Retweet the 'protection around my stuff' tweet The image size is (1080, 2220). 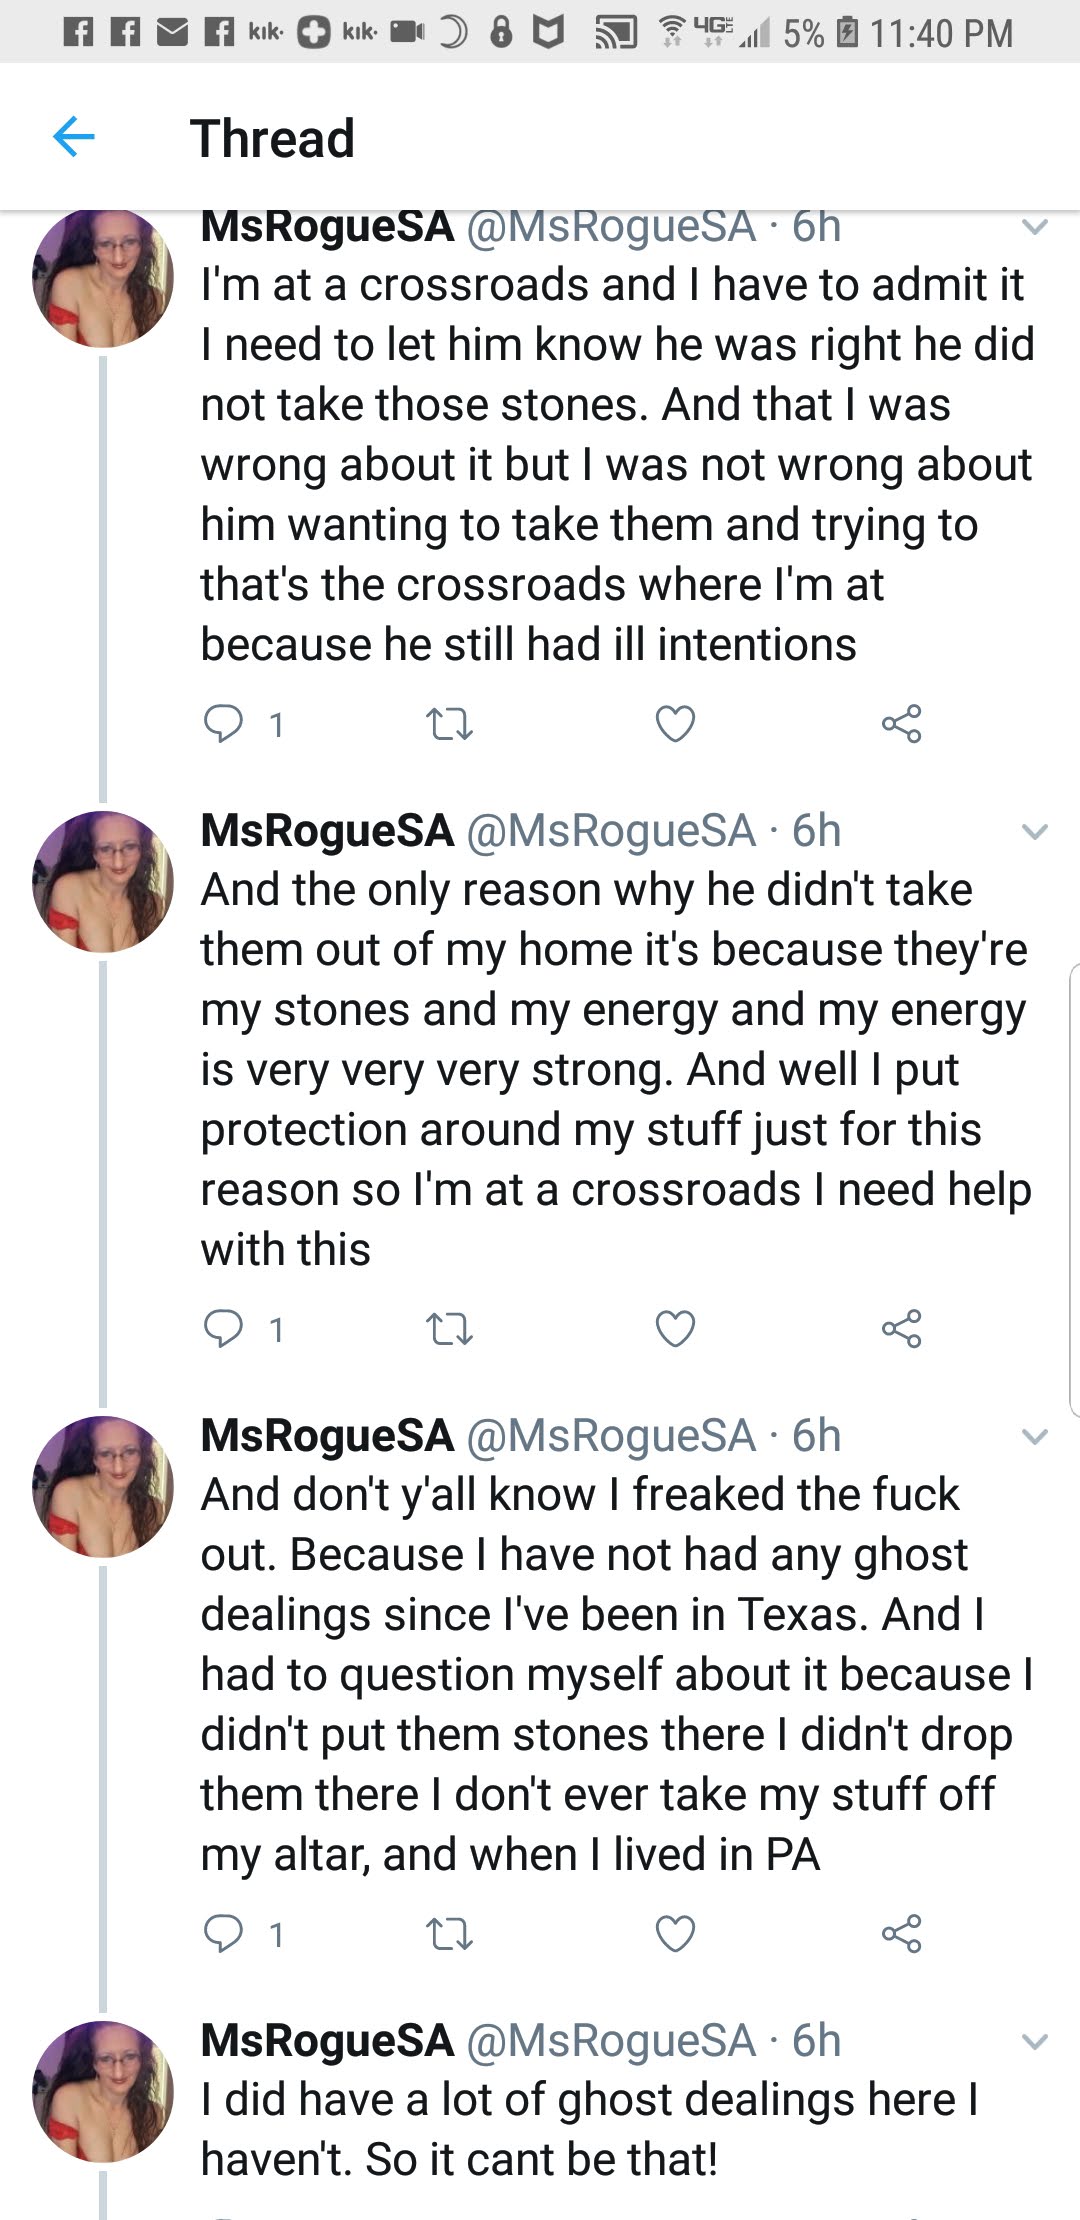(x=449, y=1328)
